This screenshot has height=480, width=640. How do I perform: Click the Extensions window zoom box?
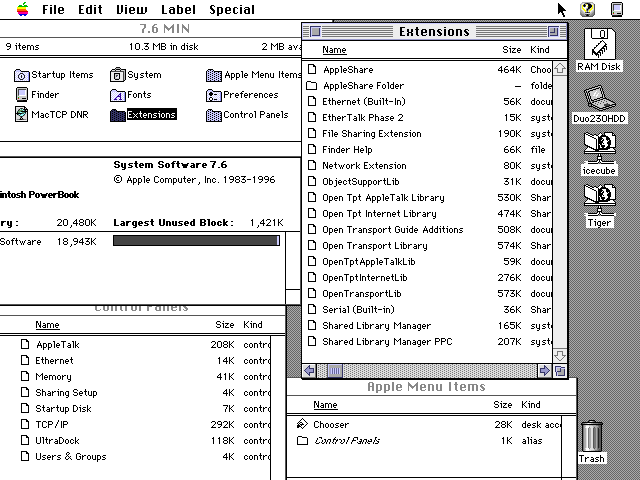tap(553, 31)
